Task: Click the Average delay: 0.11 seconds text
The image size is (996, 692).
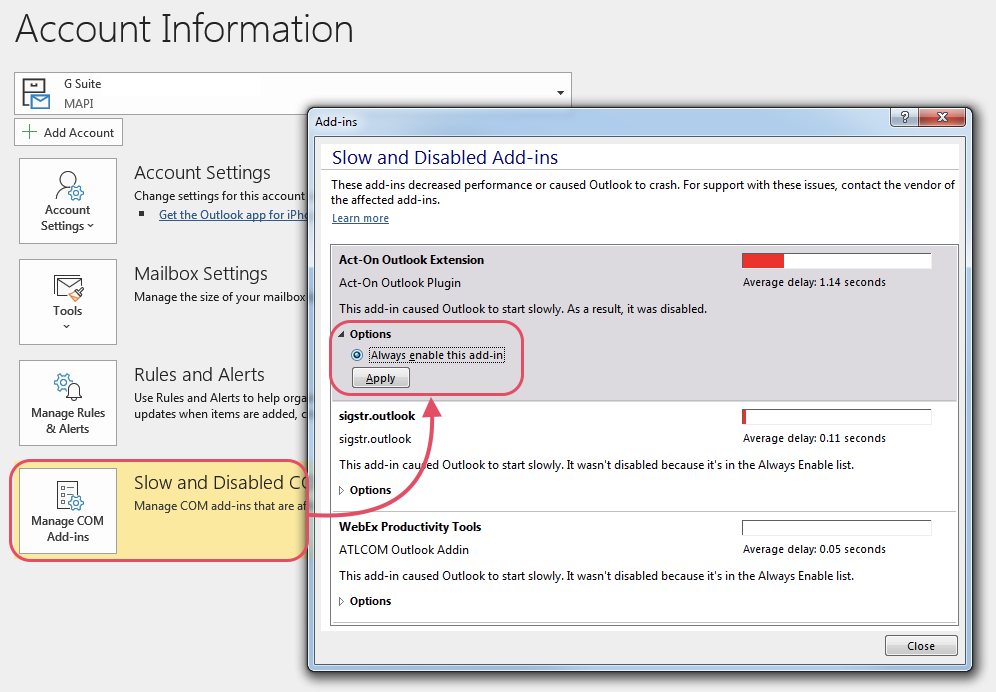Action: [x=814, y=438]
